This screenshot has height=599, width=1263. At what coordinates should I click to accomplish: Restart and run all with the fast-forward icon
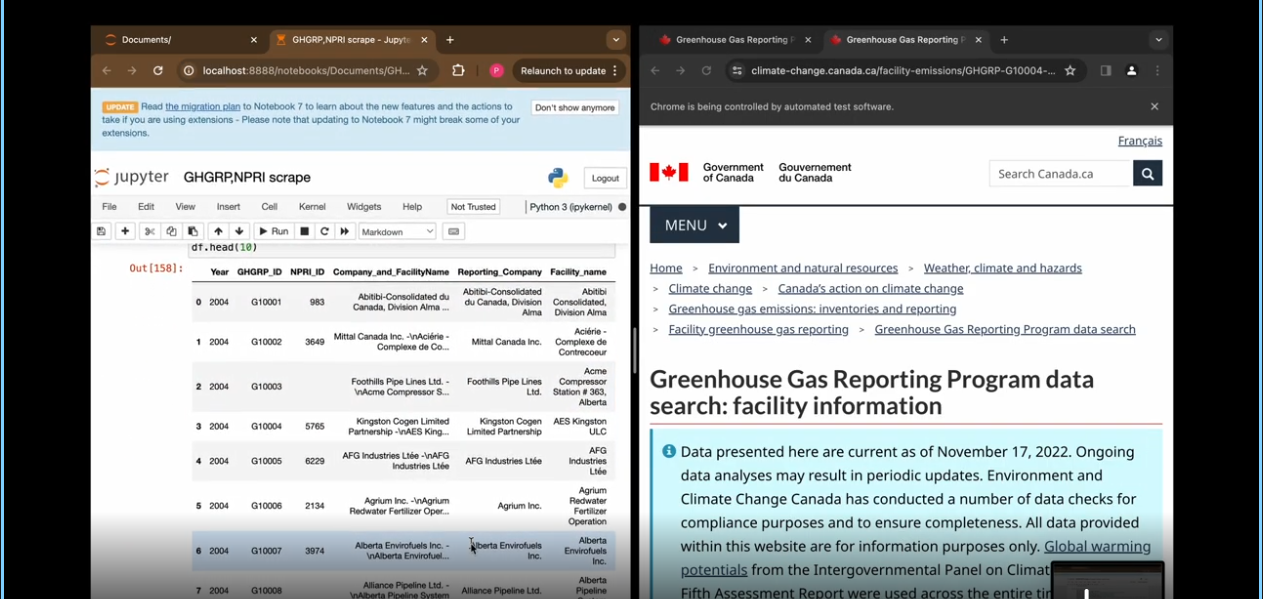click(345, 231)
